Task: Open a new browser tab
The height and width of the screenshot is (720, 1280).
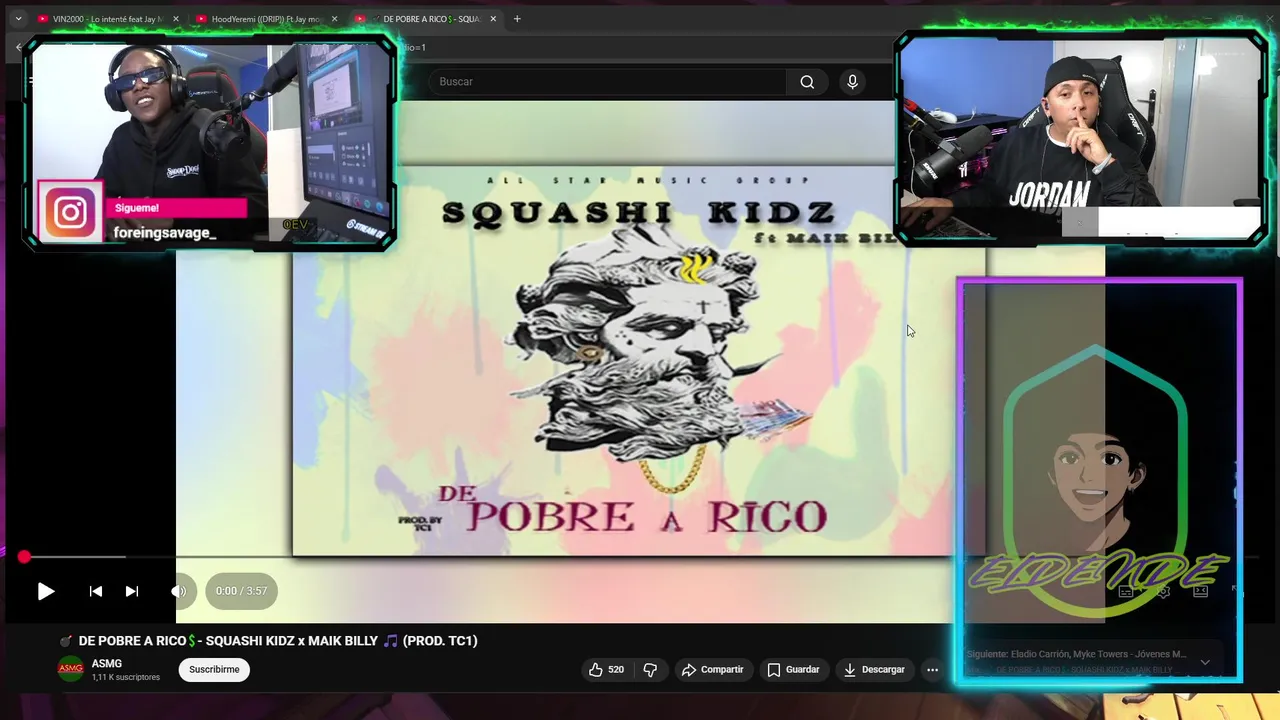Action: [517, 19]
